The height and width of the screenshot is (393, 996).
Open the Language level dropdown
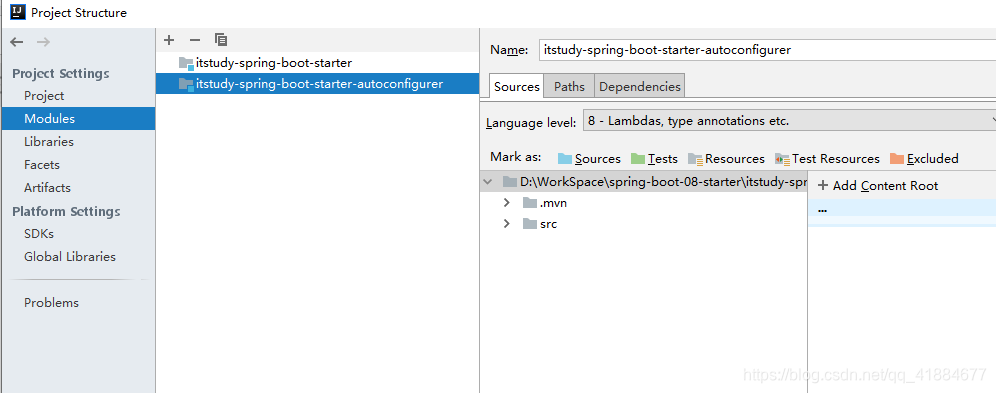(x=789, y=121)
